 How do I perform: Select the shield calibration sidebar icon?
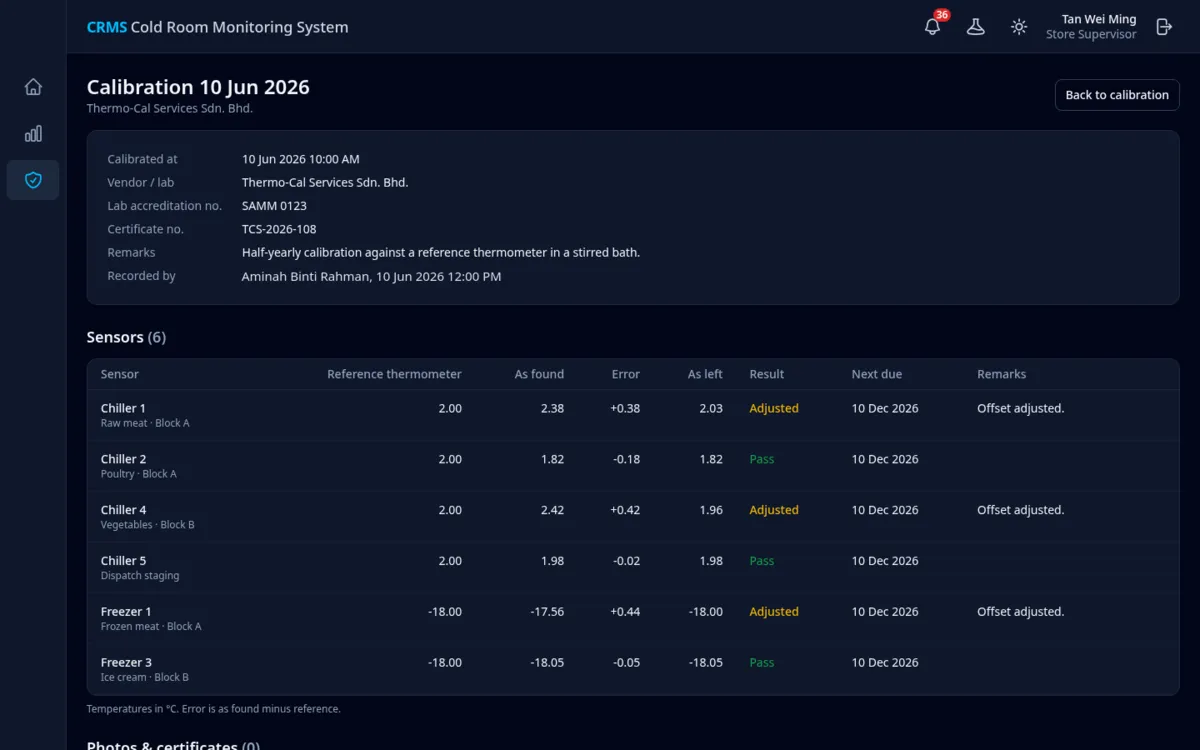[33, 180]
